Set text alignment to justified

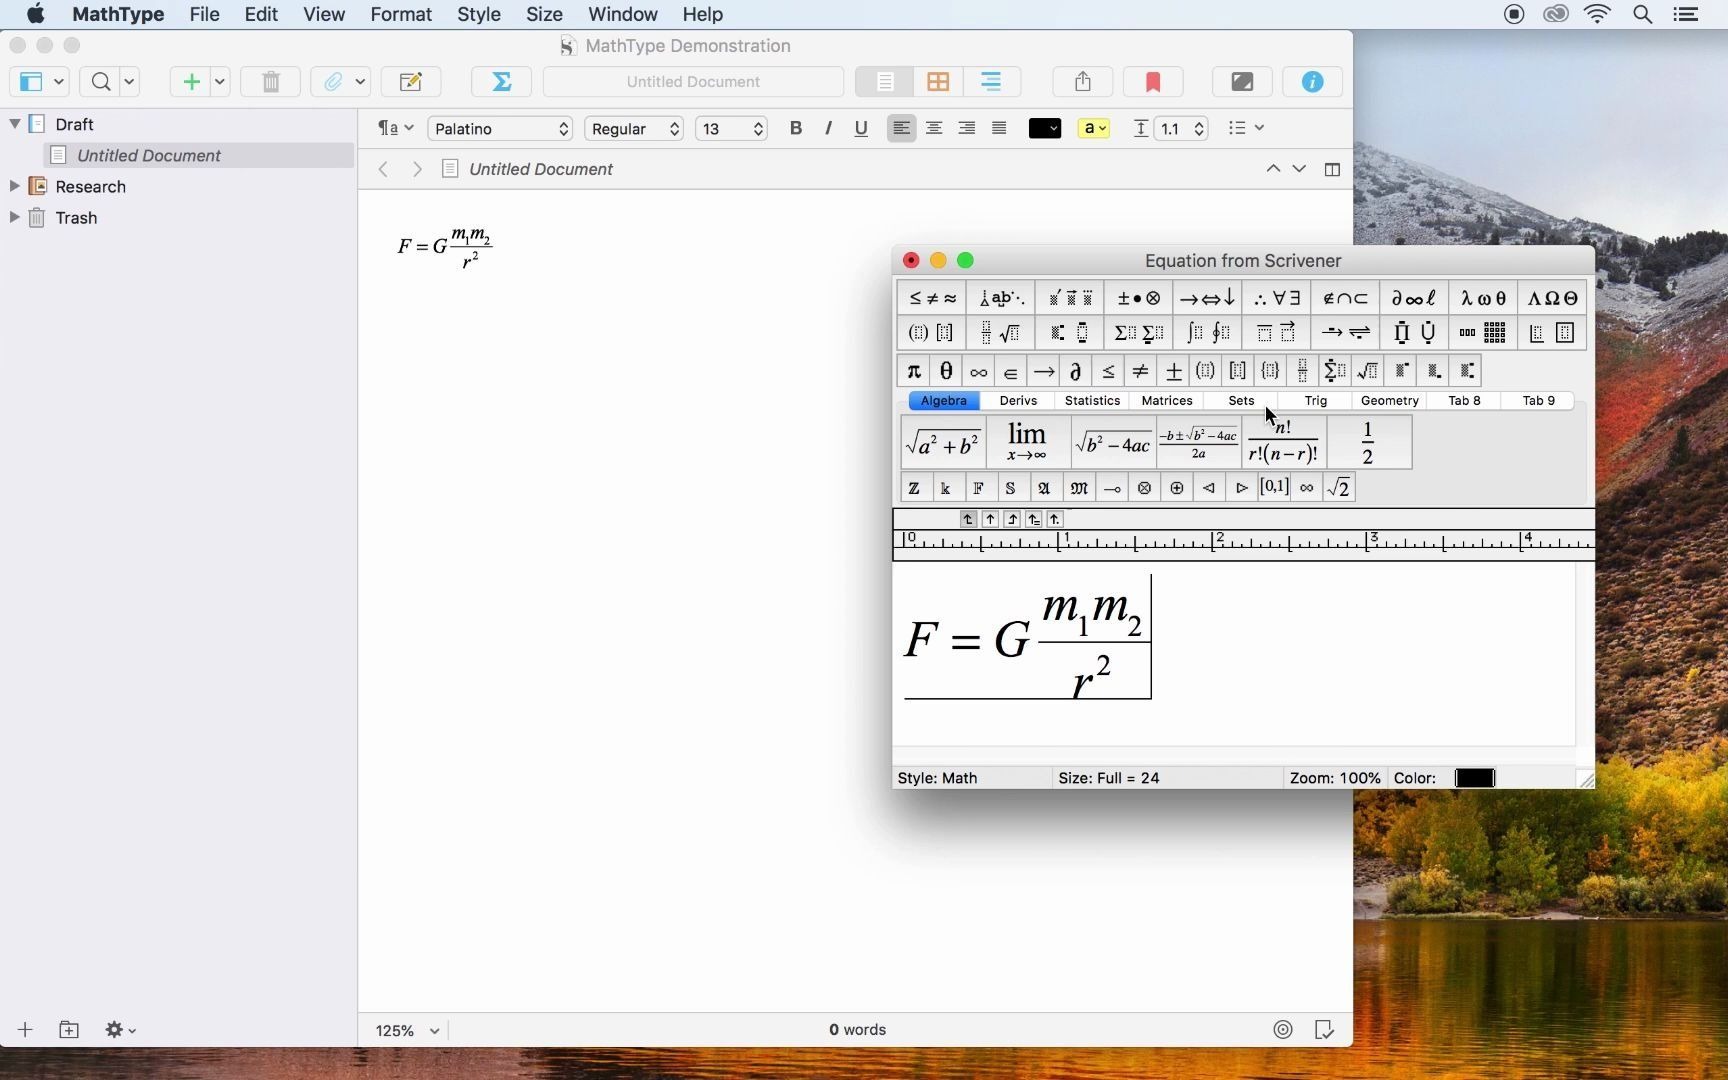pyautogui.click(x=999, y=128)
